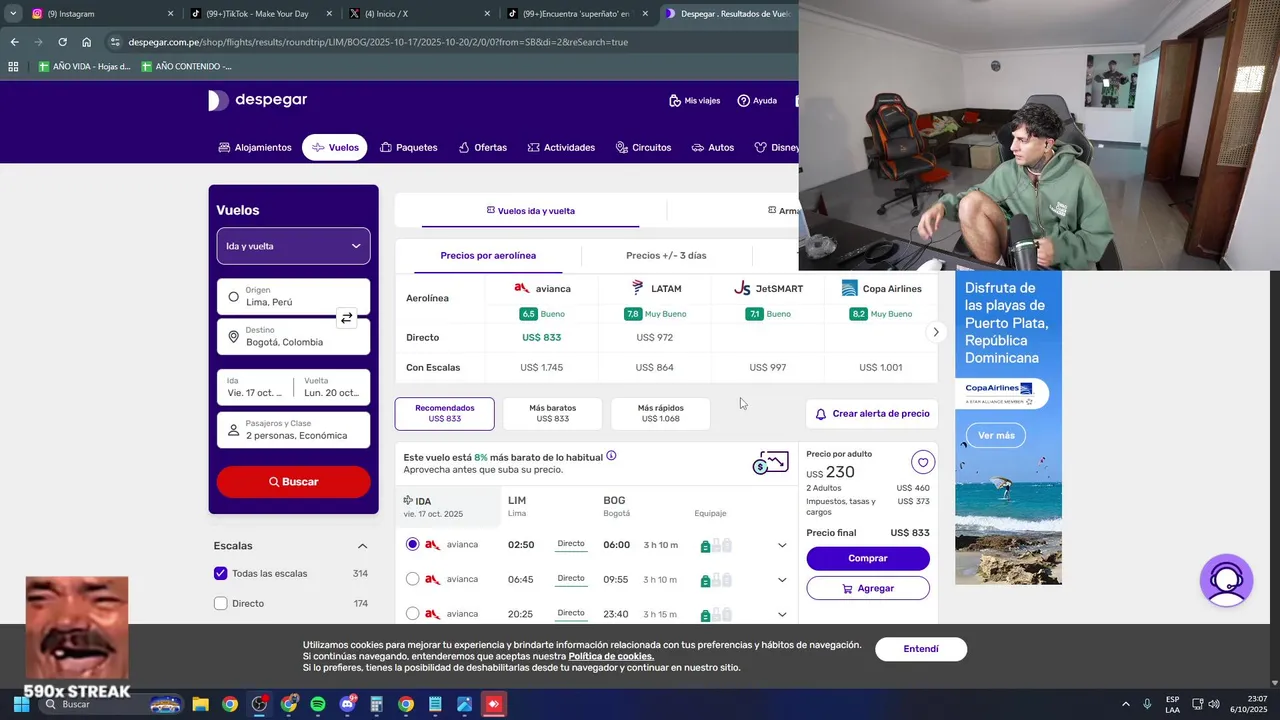Image resolution: width=1280 pixels, height=720 pixels.
Task: Select Precios por aerolínea tab
Action: pos(488,256)
